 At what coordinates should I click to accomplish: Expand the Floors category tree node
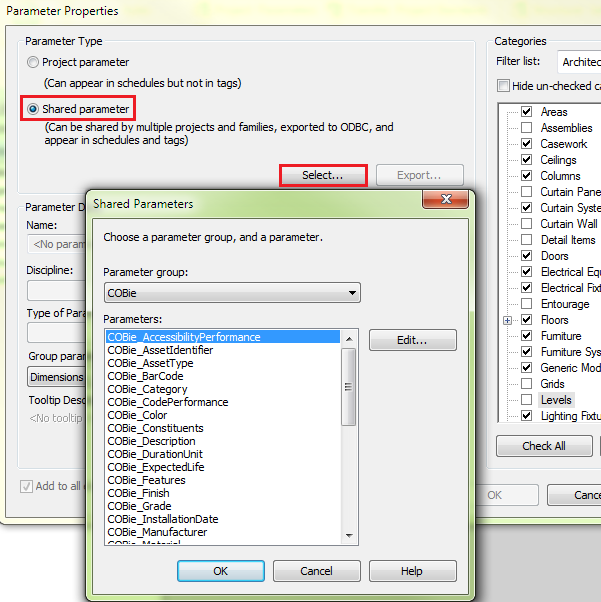click(507, 320)
